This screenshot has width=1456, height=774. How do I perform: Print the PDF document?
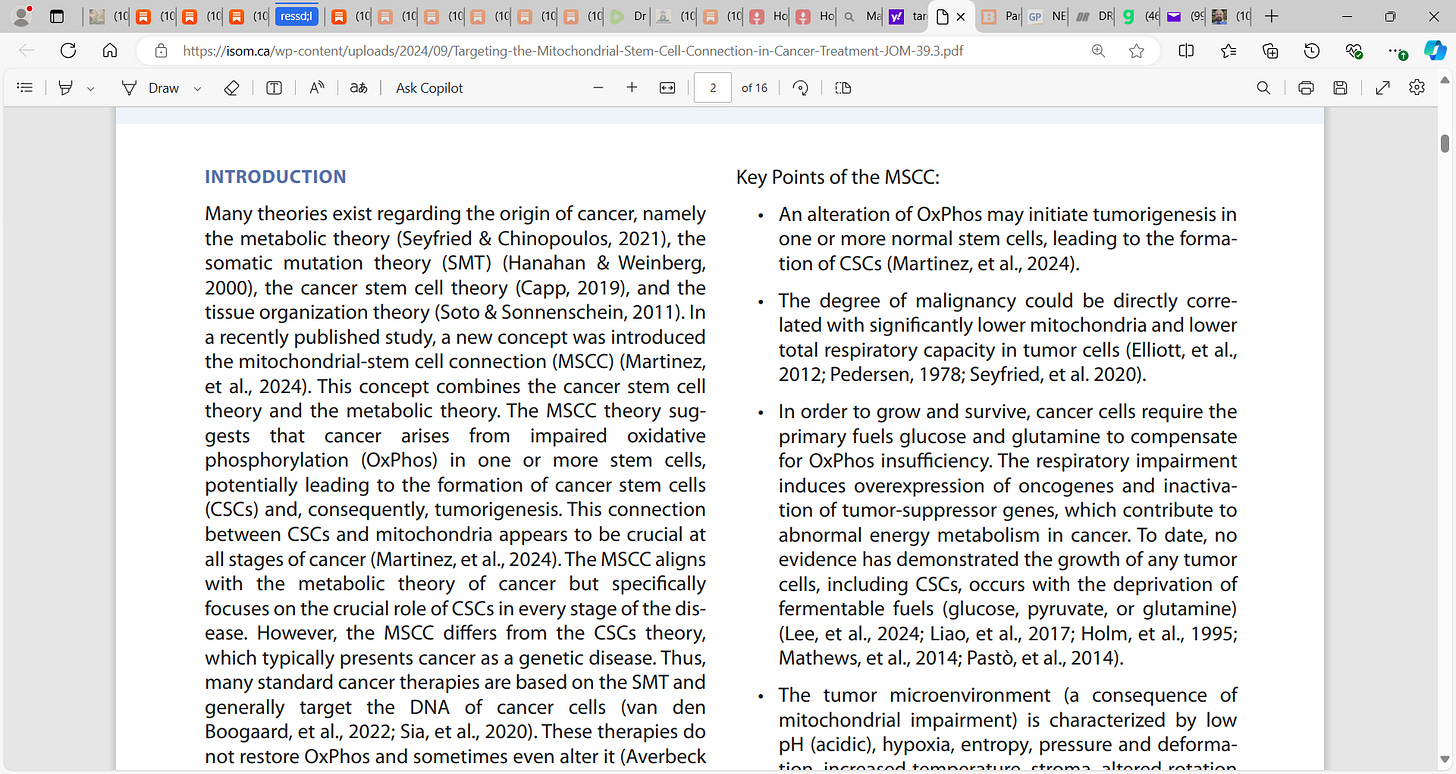coord(1306,88)
